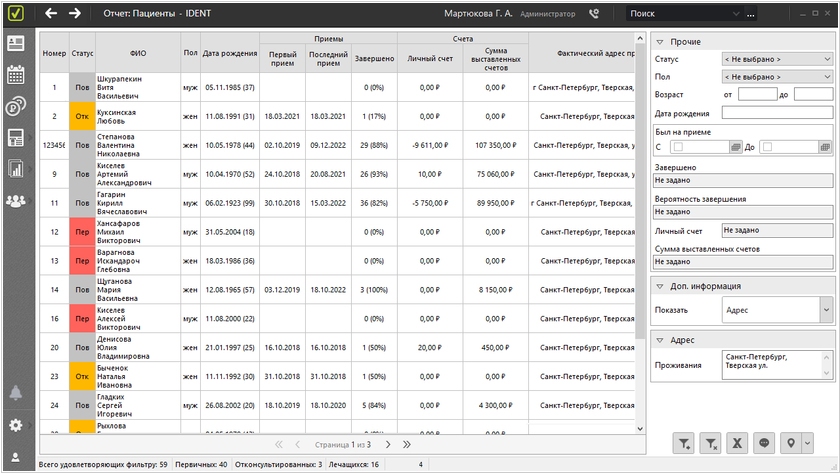Open the calendar schedule sidebar icon
This screenshot has height=473, width=840.
coord(16,74)
